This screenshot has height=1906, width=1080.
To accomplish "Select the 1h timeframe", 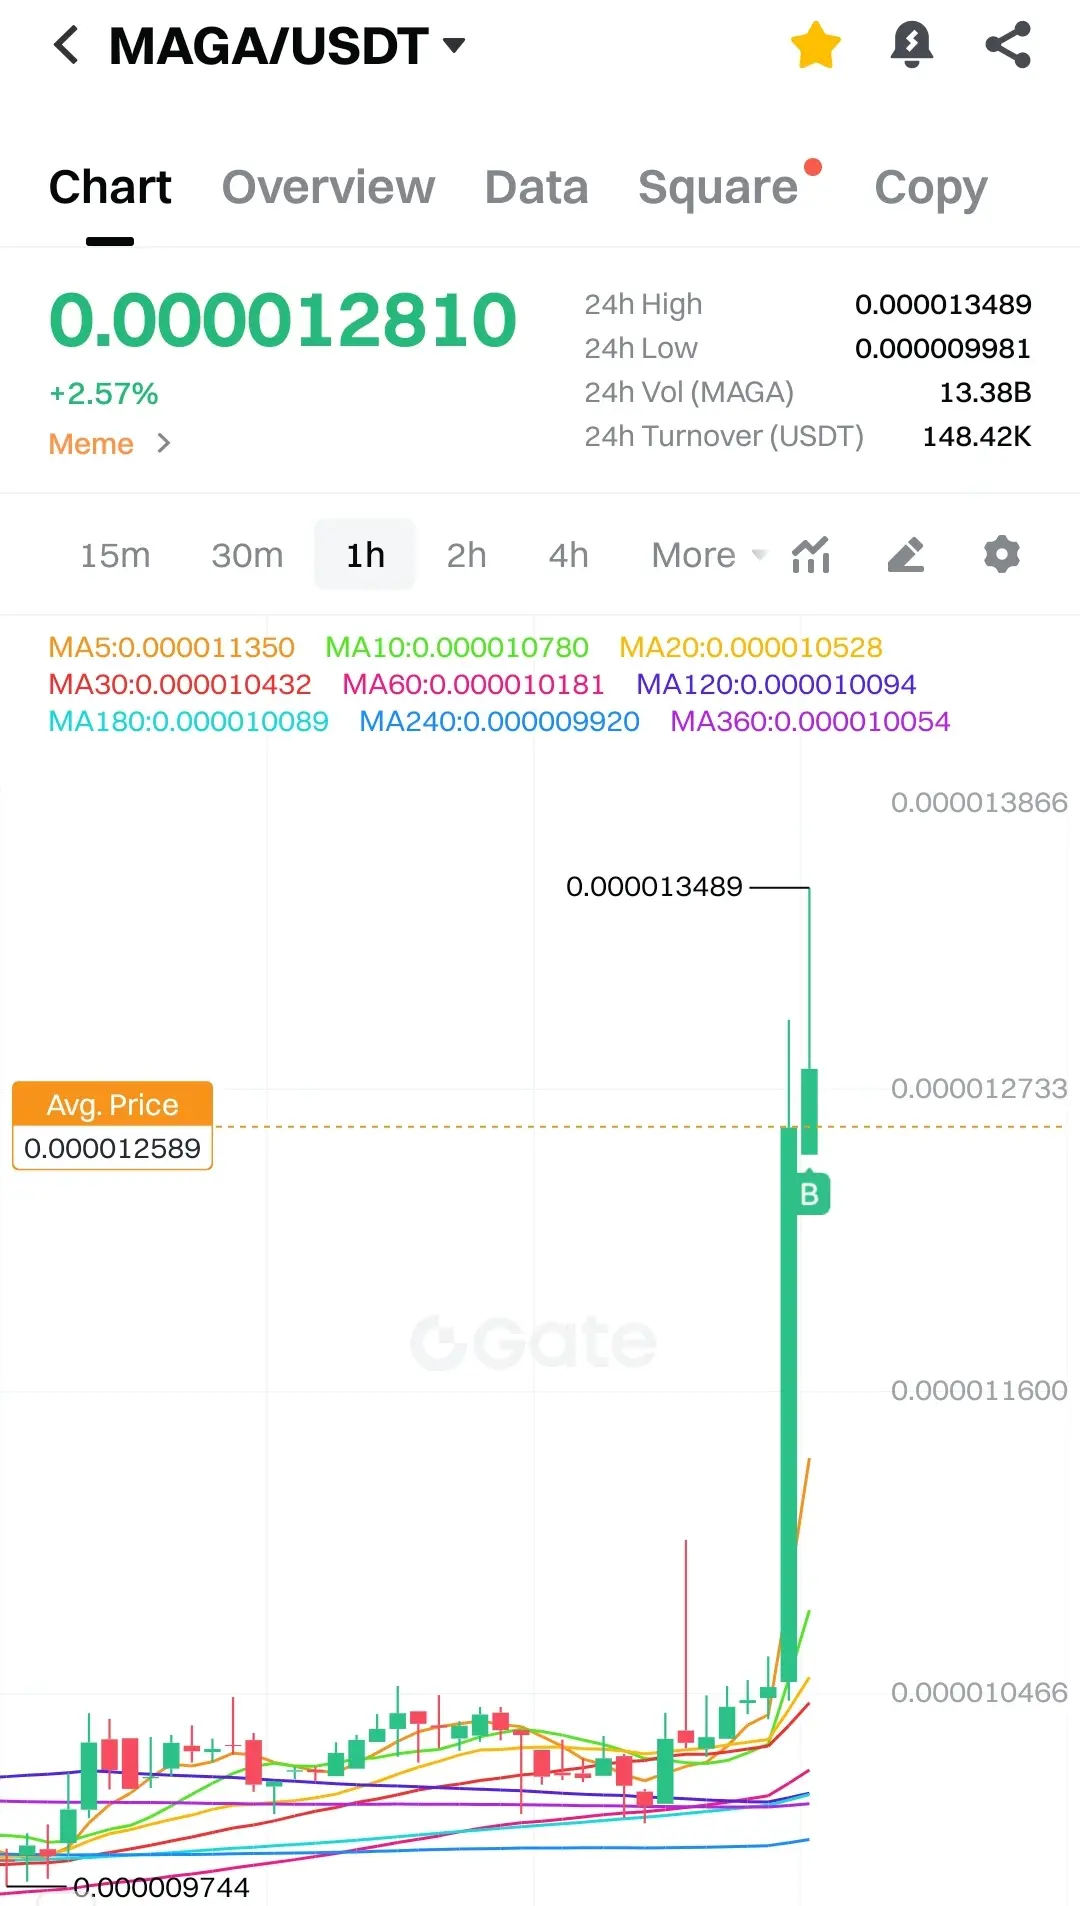I will coord(365,555).
